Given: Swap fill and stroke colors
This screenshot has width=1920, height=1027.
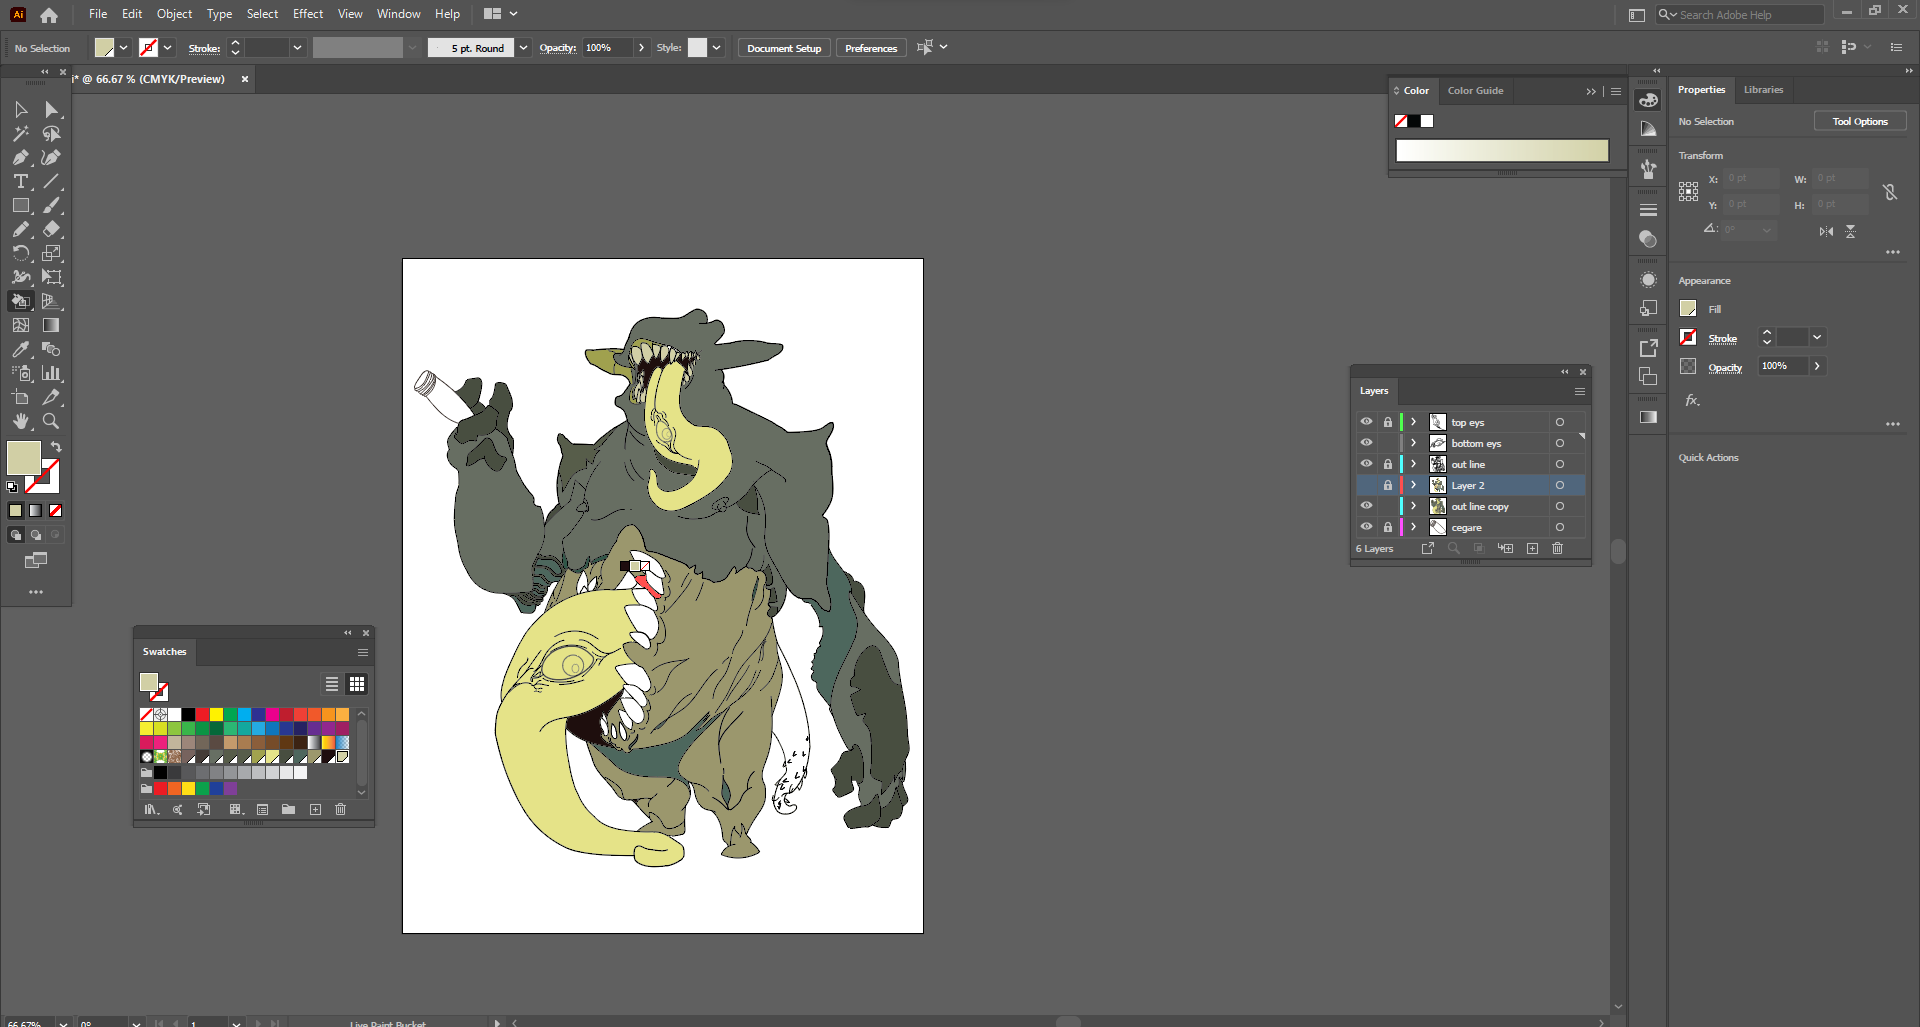Looking at the screenshot, I should 56,447.
